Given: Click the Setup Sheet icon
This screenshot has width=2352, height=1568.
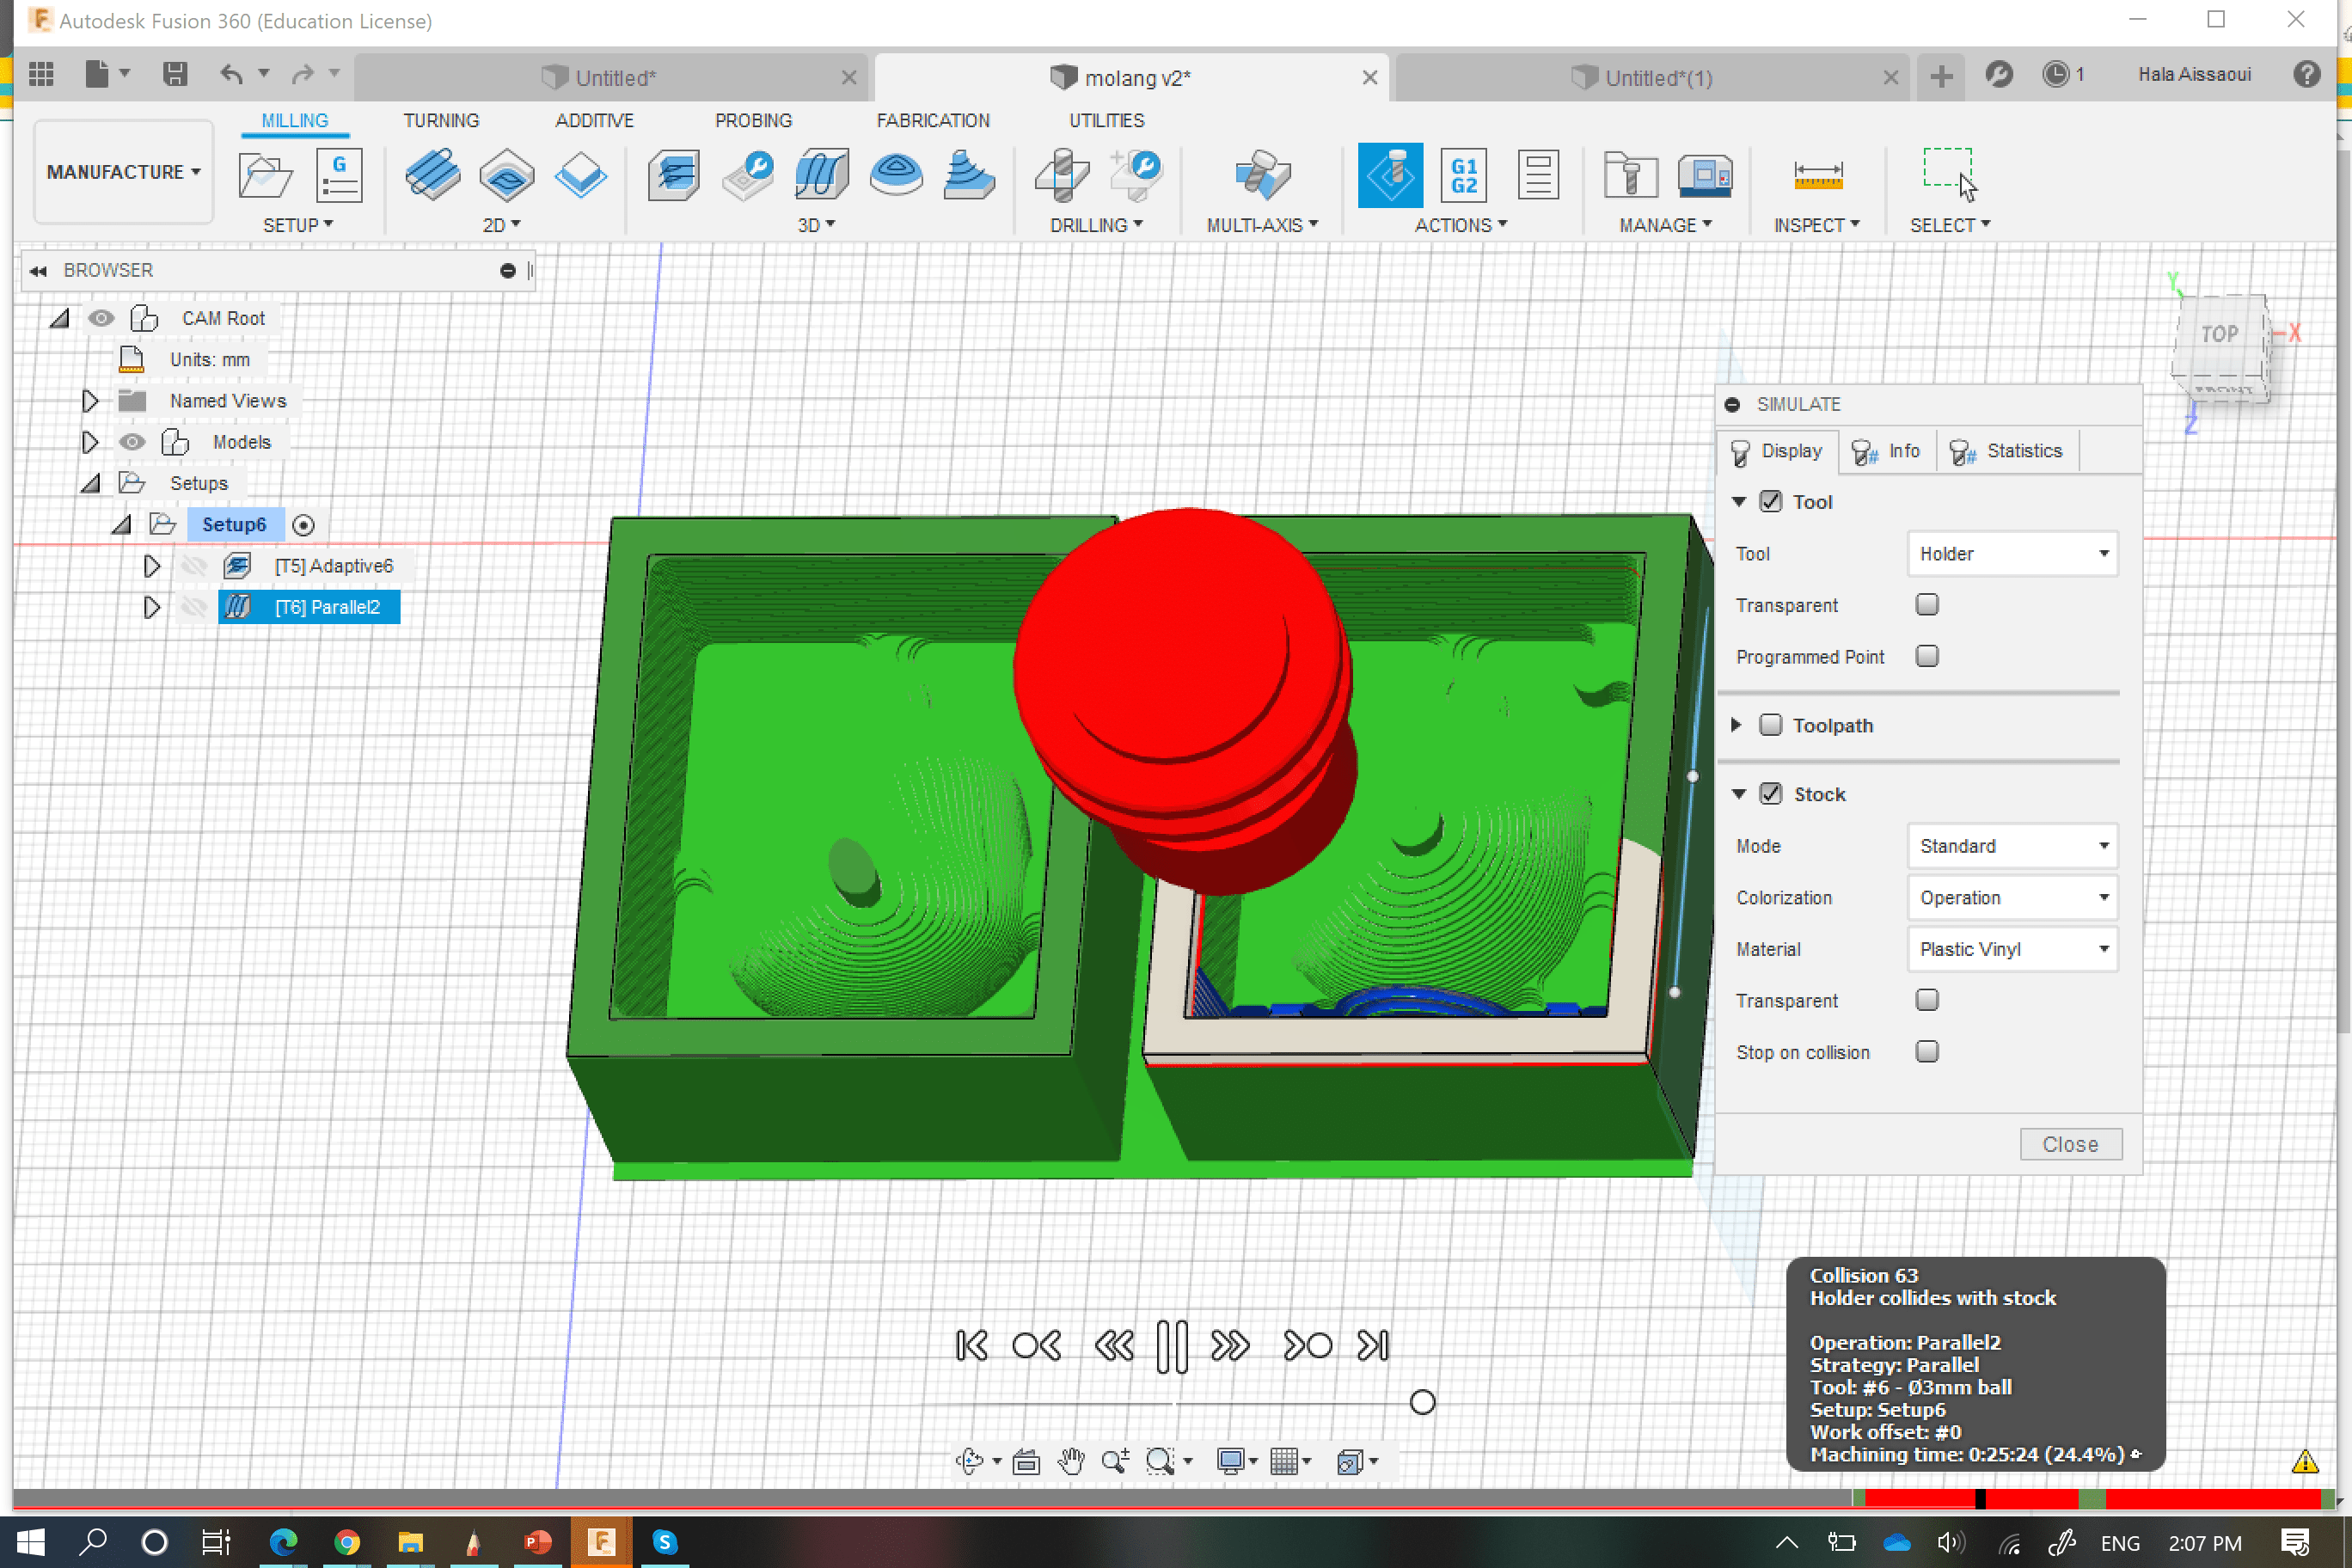Looking at the screenshot, I should pyautogui.click(x=1537, y=175).
